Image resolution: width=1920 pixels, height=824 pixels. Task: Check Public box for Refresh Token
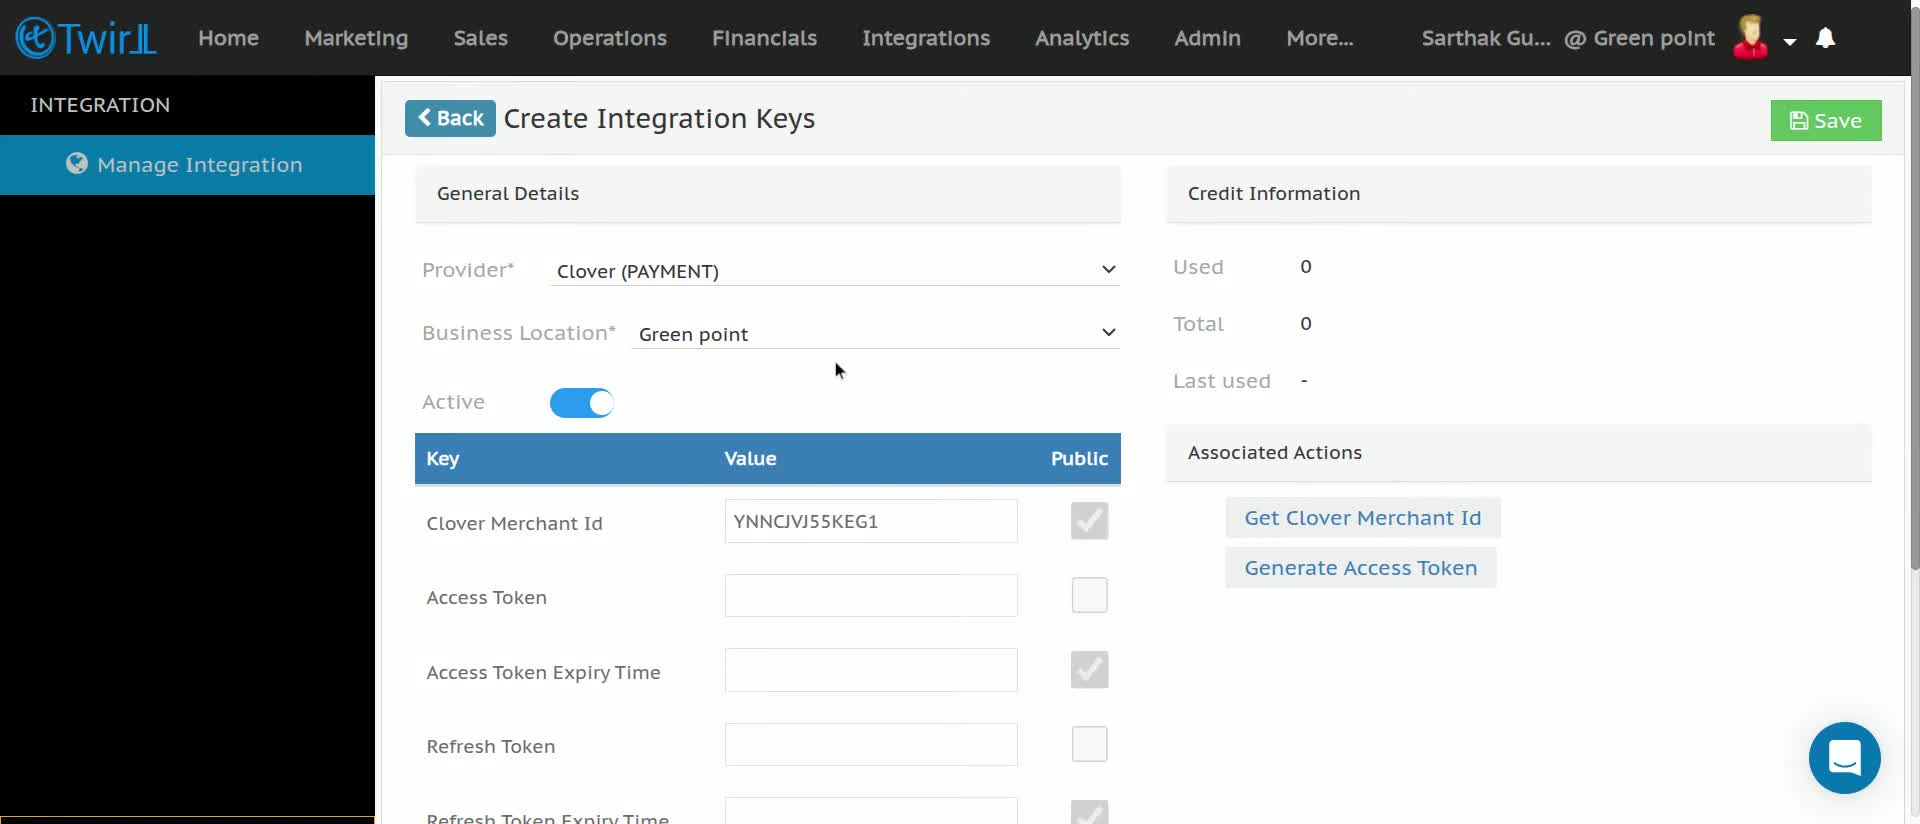1089,744
